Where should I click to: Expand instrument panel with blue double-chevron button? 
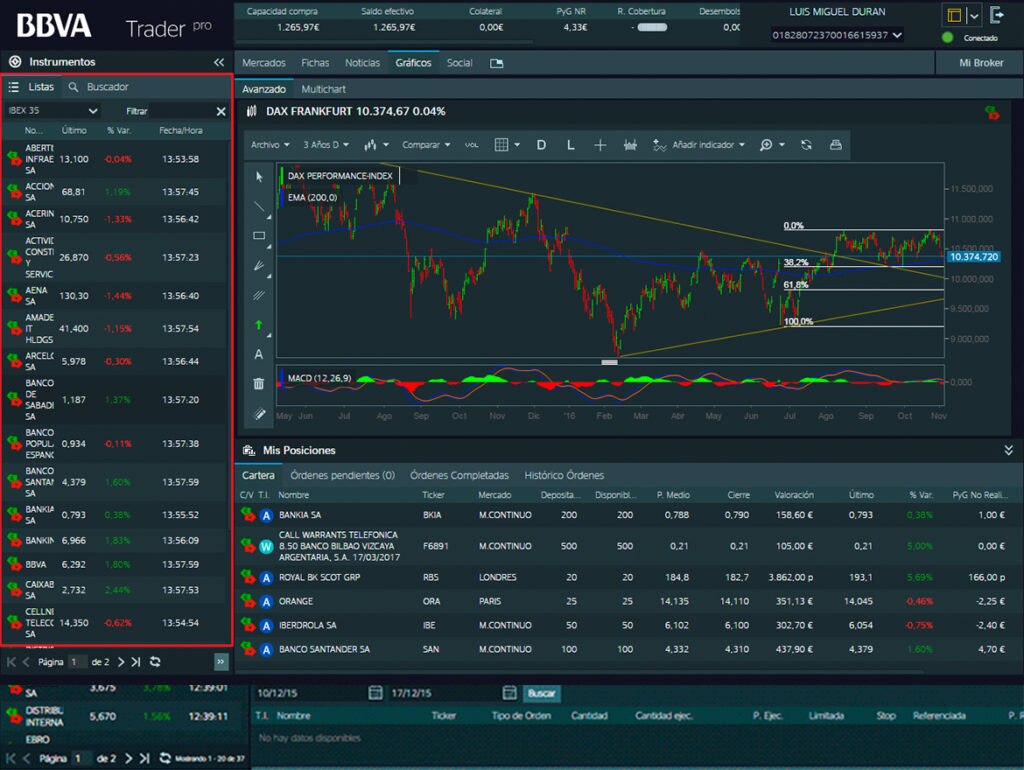coord(221,662)
